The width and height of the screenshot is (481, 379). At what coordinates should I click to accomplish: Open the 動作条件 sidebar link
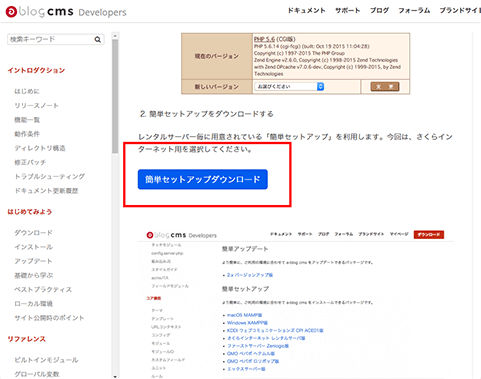[27, 134]
